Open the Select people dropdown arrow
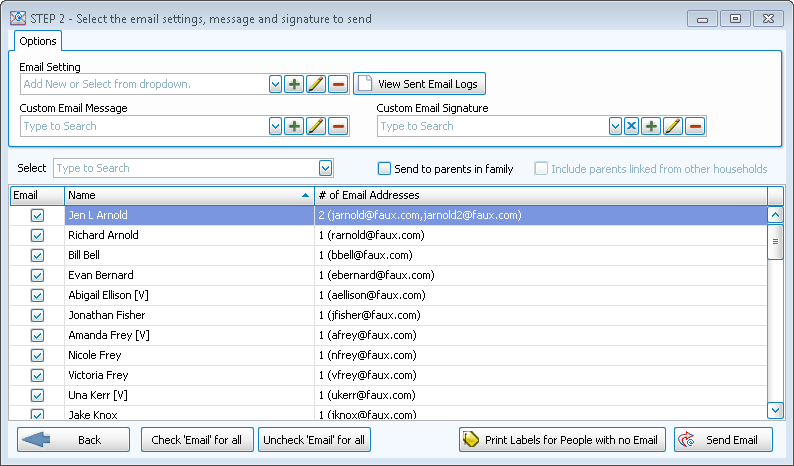 325,168
